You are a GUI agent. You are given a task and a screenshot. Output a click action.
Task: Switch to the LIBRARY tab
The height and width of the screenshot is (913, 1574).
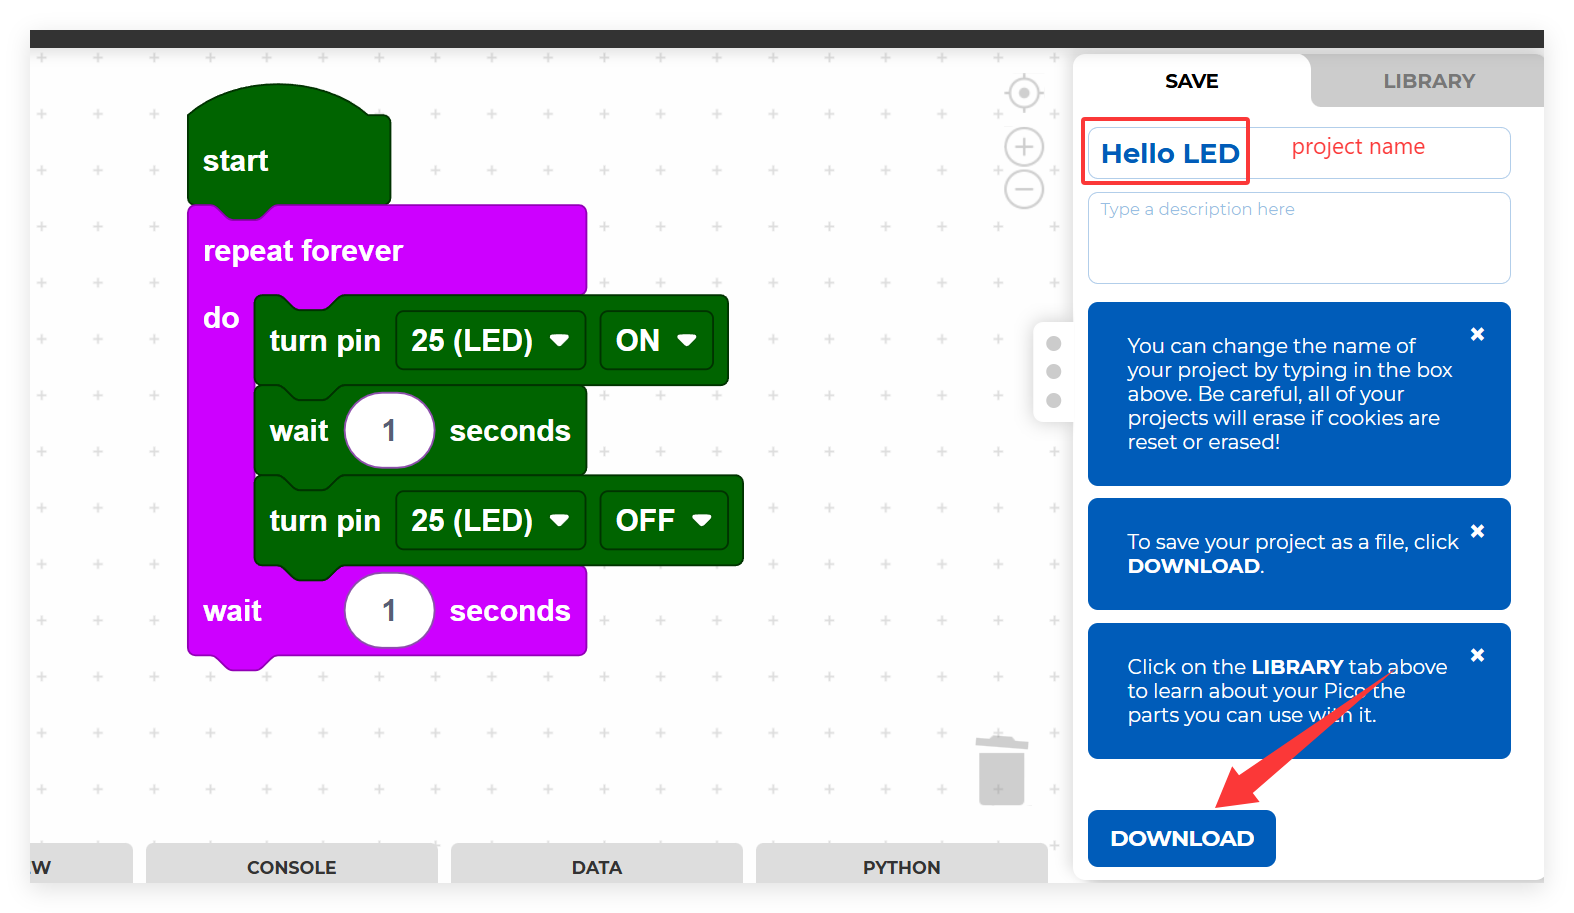pos(1428,81)
